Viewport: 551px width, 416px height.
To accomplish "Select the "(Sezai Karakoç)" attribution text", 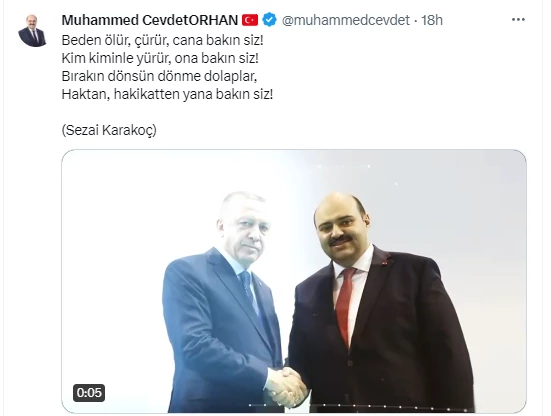I will coord(109,130).
